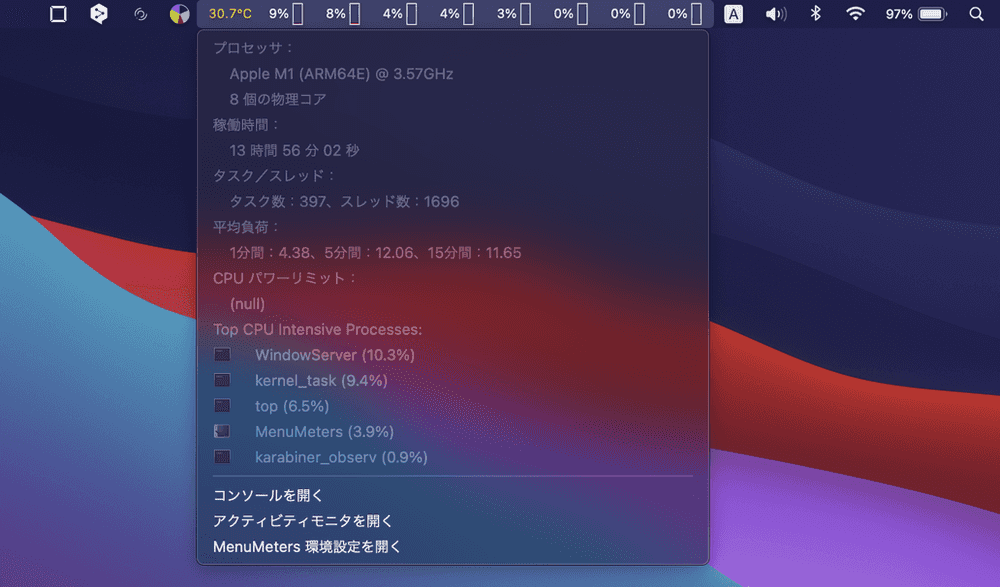Screen dimensions: 1000x587
Task: Open Spotlight search magnifier
Action: tap(976, 13)
